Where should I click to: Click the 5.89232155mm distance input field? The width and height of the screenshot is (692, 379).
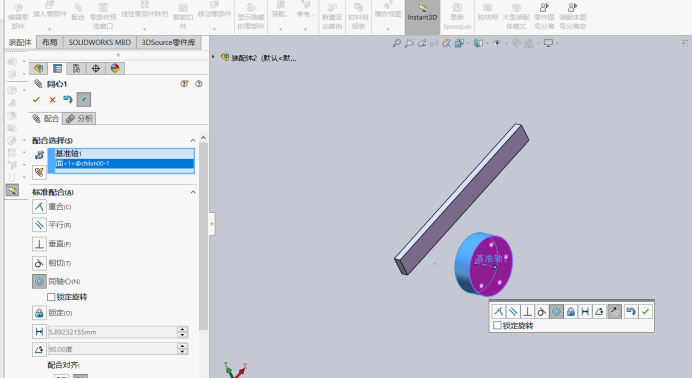[112, 332]
